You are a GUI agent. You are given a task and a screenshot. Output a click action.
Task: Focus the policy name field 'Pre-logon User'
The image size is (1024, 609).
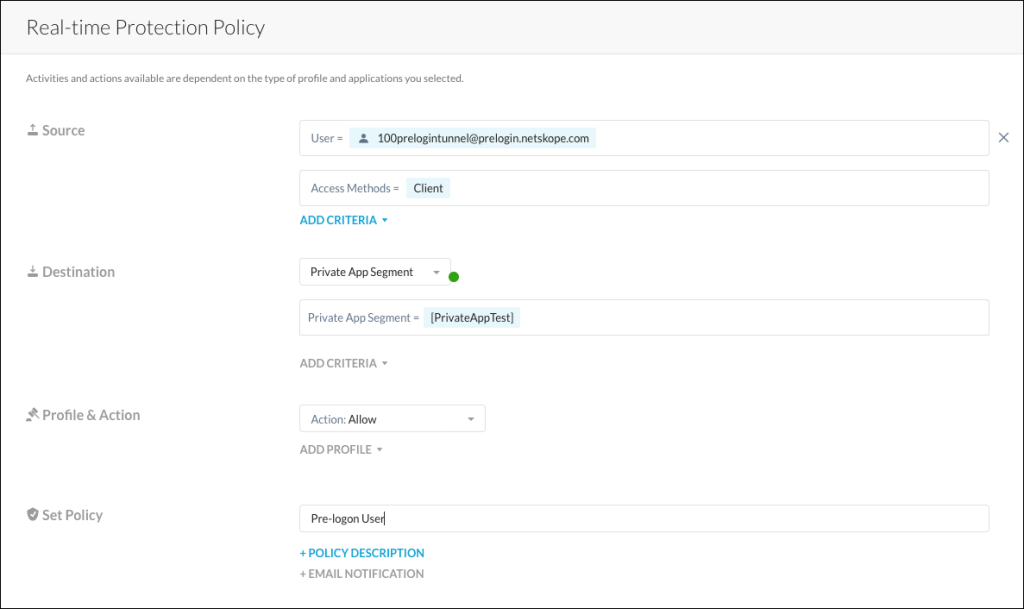[x=644, y=518]
